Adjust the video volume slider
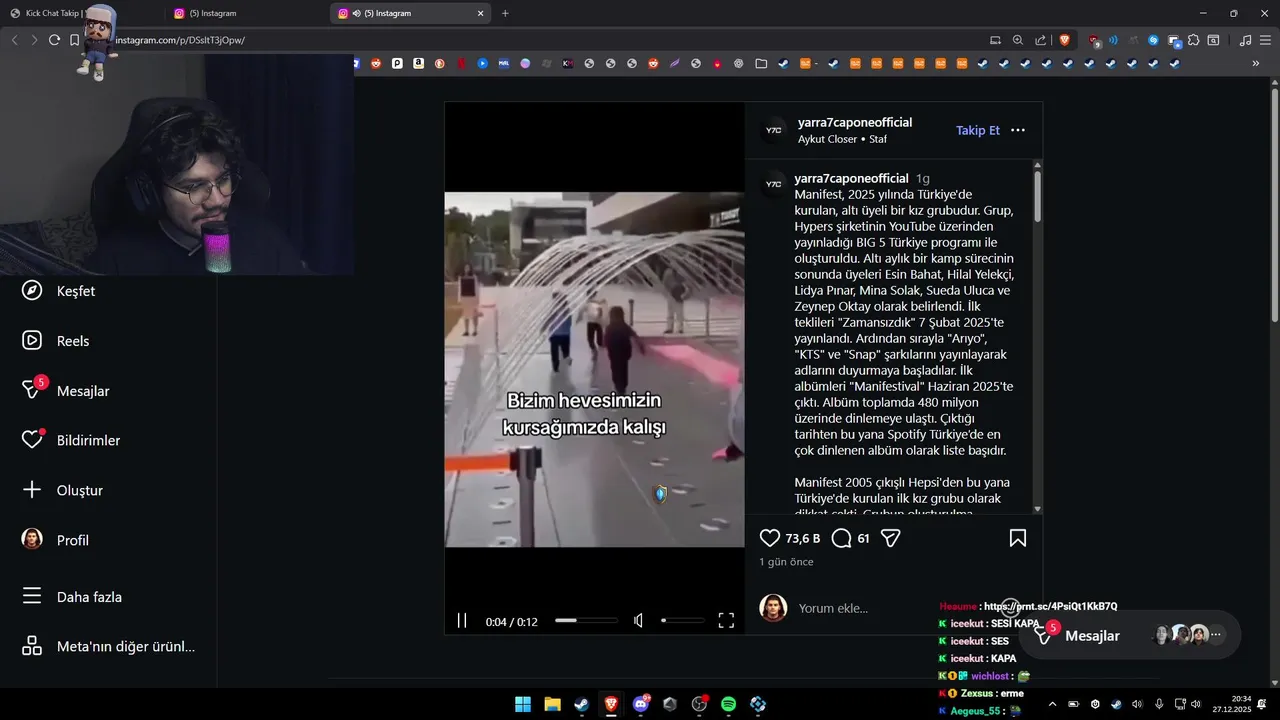 [683, 620]
